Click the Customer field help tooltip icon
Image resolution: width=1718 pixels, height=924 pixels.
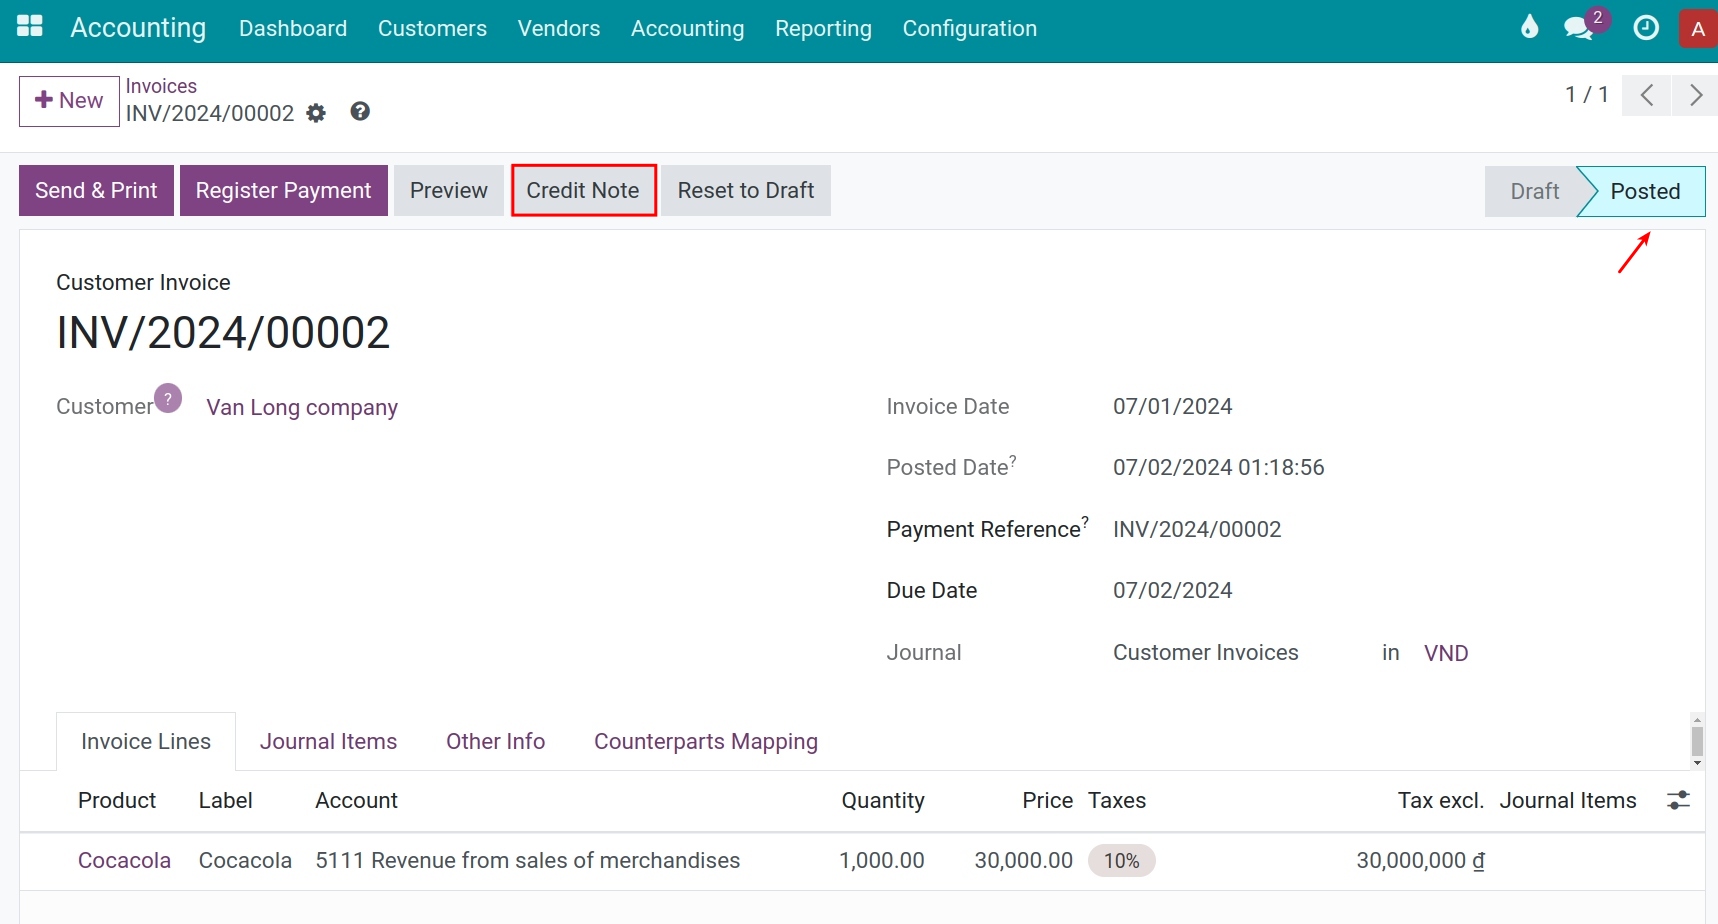168,398
